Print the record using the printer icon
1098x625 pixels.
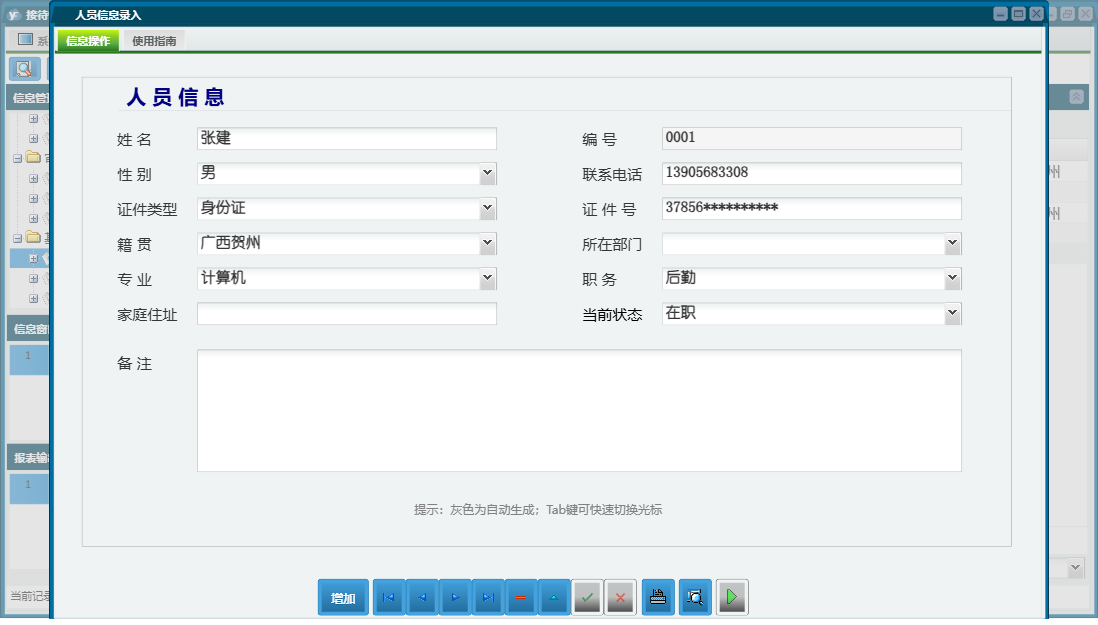pos(658,598)
